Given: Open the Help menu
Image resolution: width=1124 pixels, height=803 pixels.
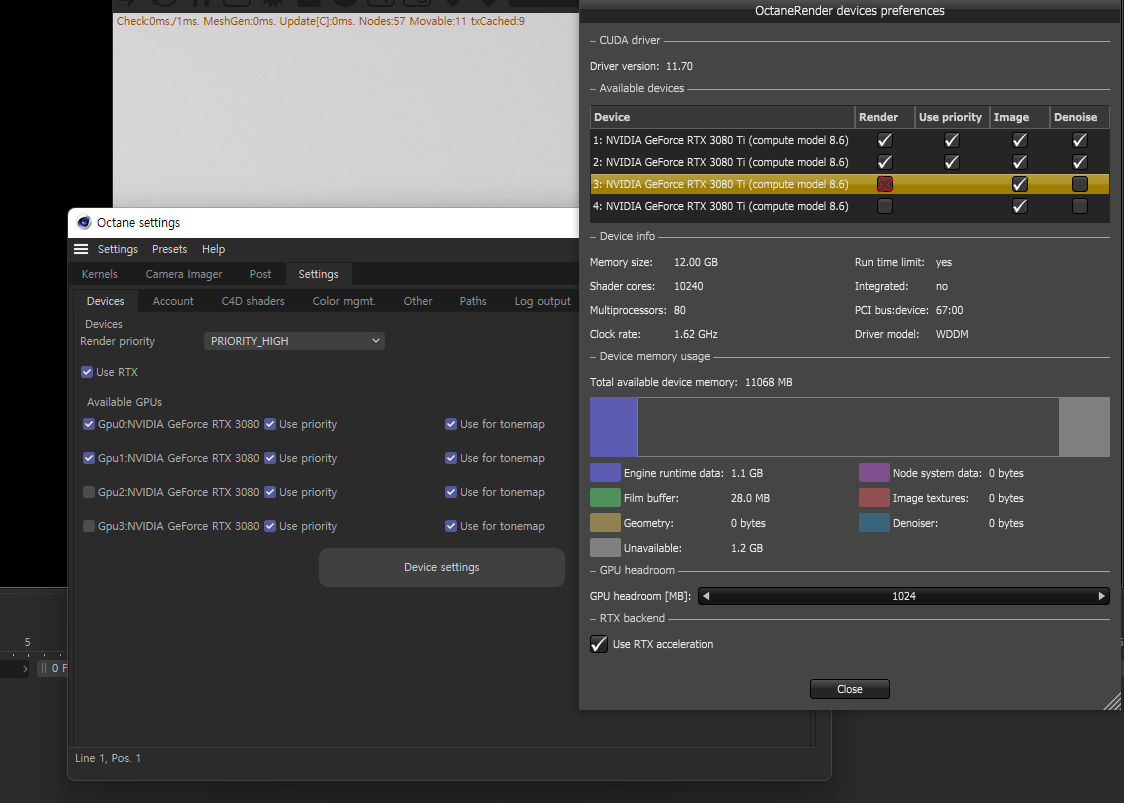Looking at the screenshot, I should (213, 249).
